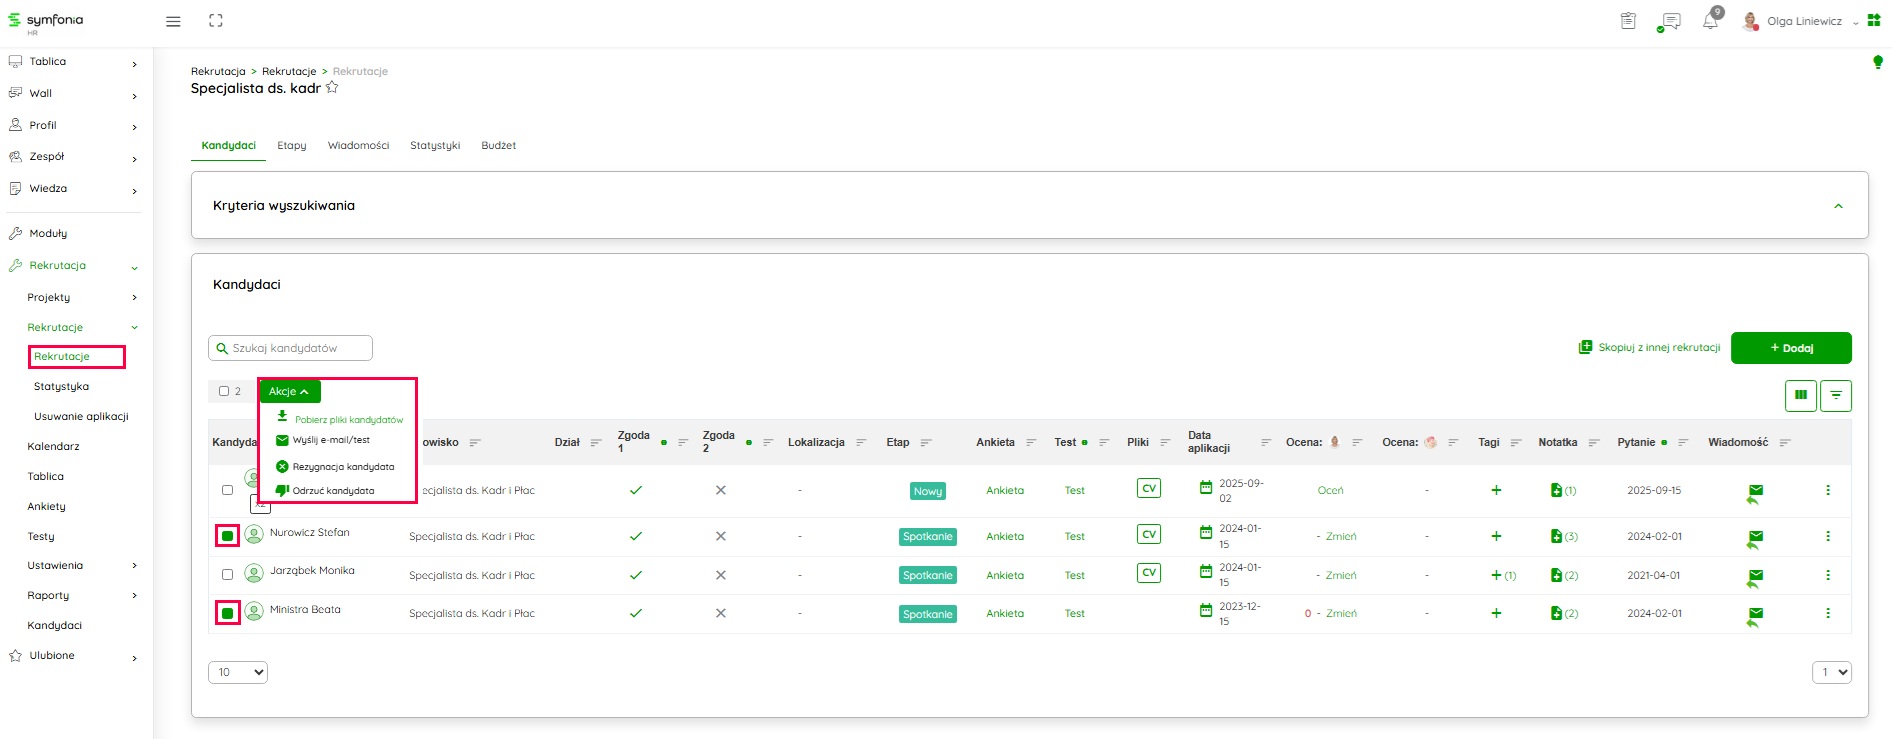Toggle fullscreen mode icon
The image size is (1892, 739).
[216, 21]
